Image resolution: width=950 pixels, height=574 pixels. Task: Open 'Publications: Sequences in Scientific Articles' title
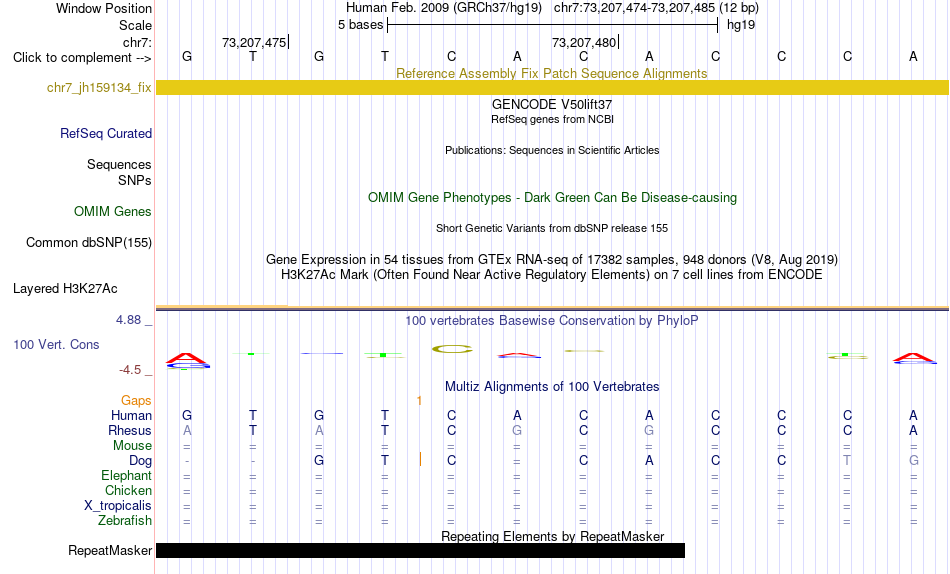point(552,150)
